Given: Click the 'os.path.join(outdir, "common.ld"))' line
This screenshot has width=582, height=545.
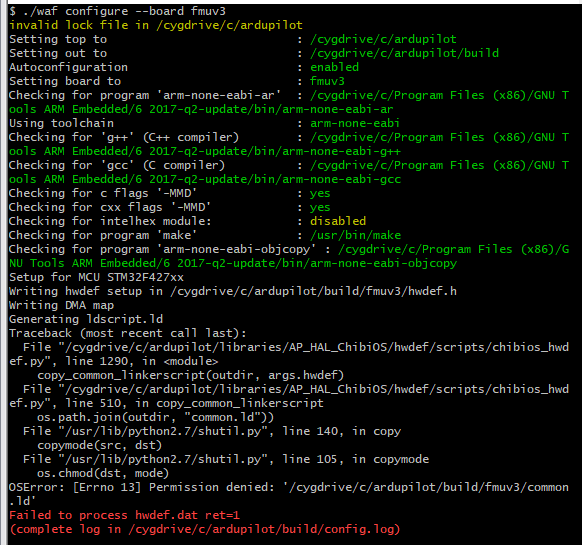Looking at the screenshot, I should (x=155, y=417).
